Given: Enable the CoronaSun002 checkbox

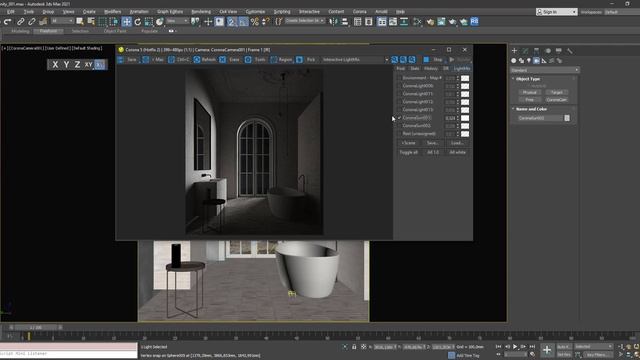Looking at the screenshot, I should pos(399,126).
